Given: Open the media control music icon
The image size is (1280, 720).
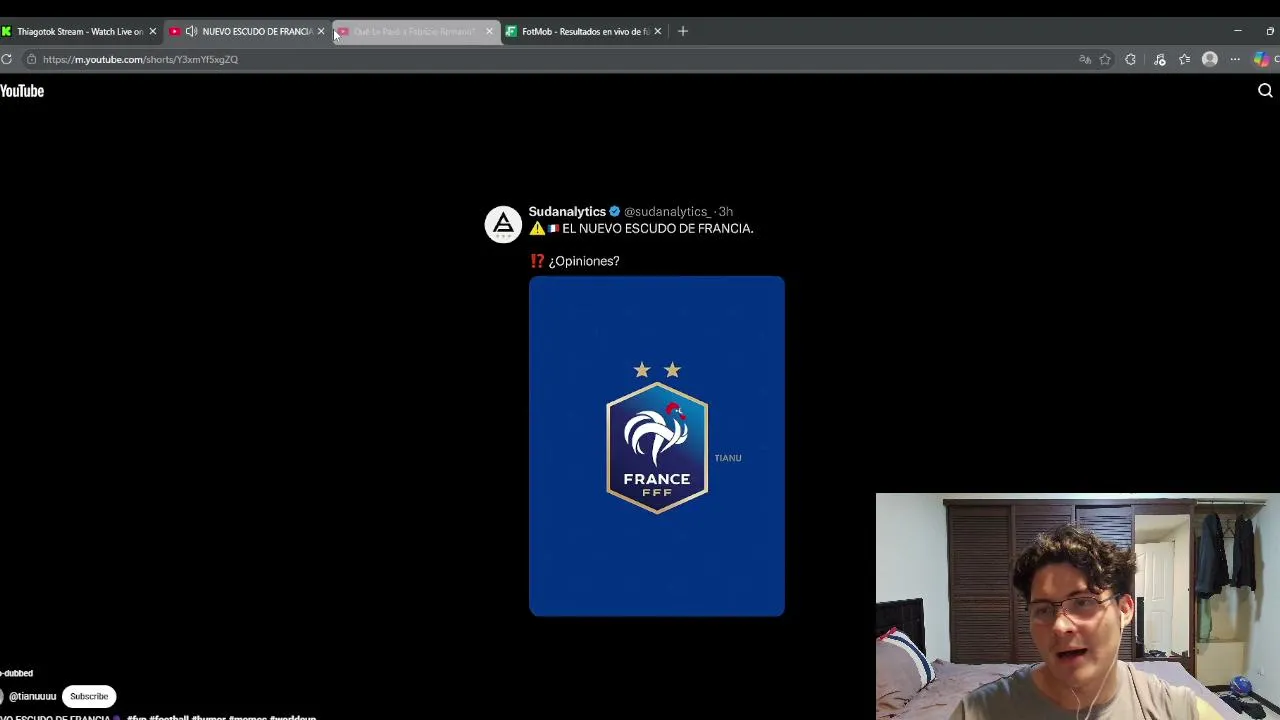Looking at the screenshot, I should 1160,60.
